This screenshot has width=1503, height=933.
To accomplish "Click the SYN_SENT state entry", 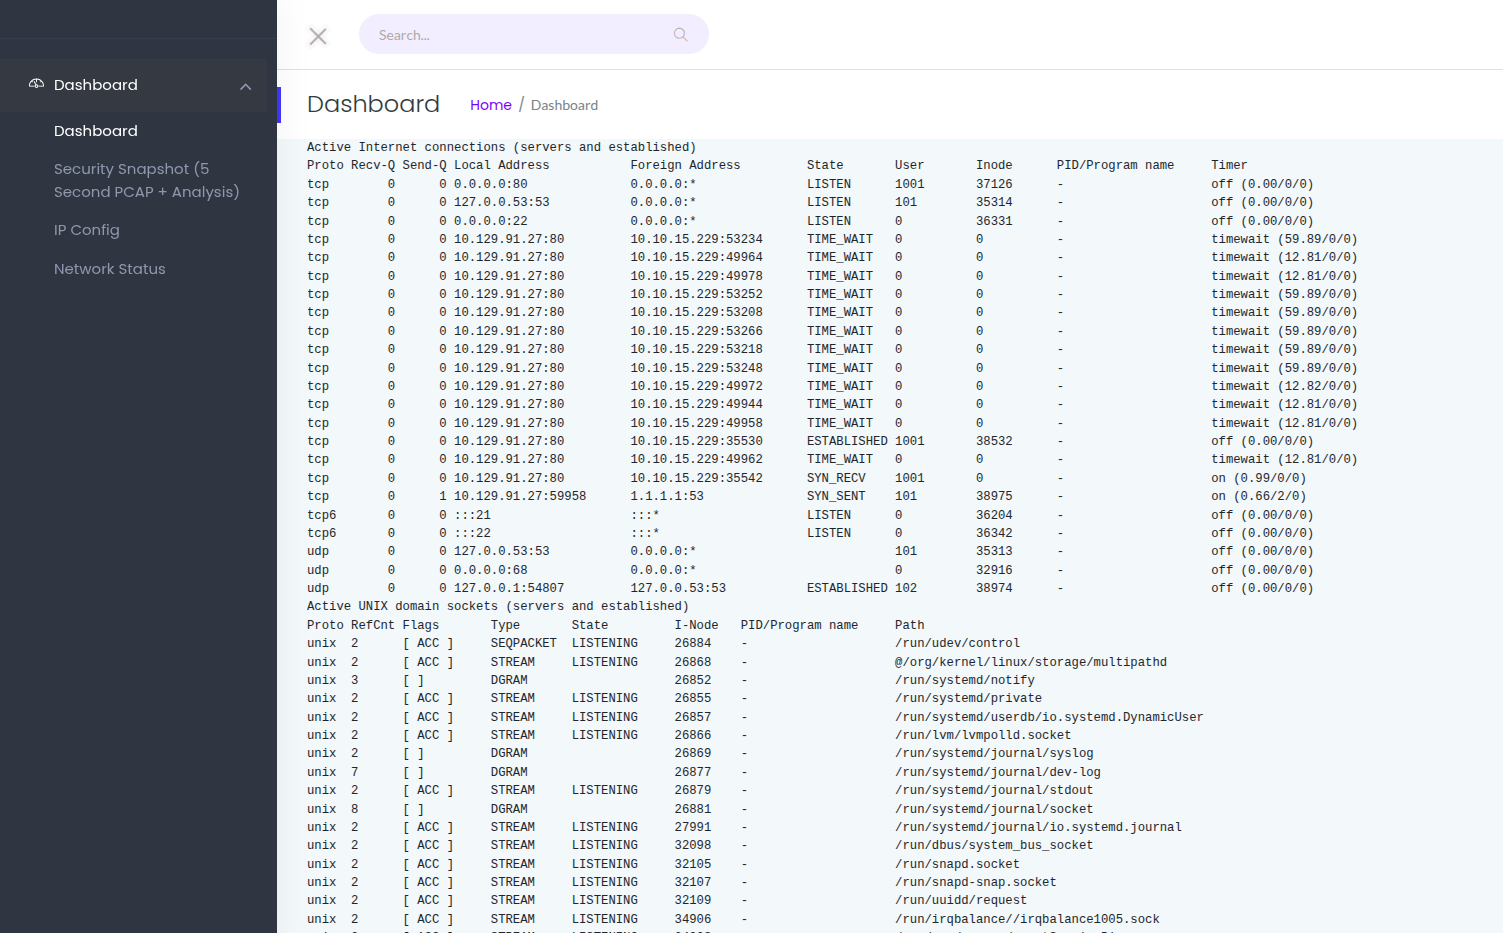I will click(836, 496).
